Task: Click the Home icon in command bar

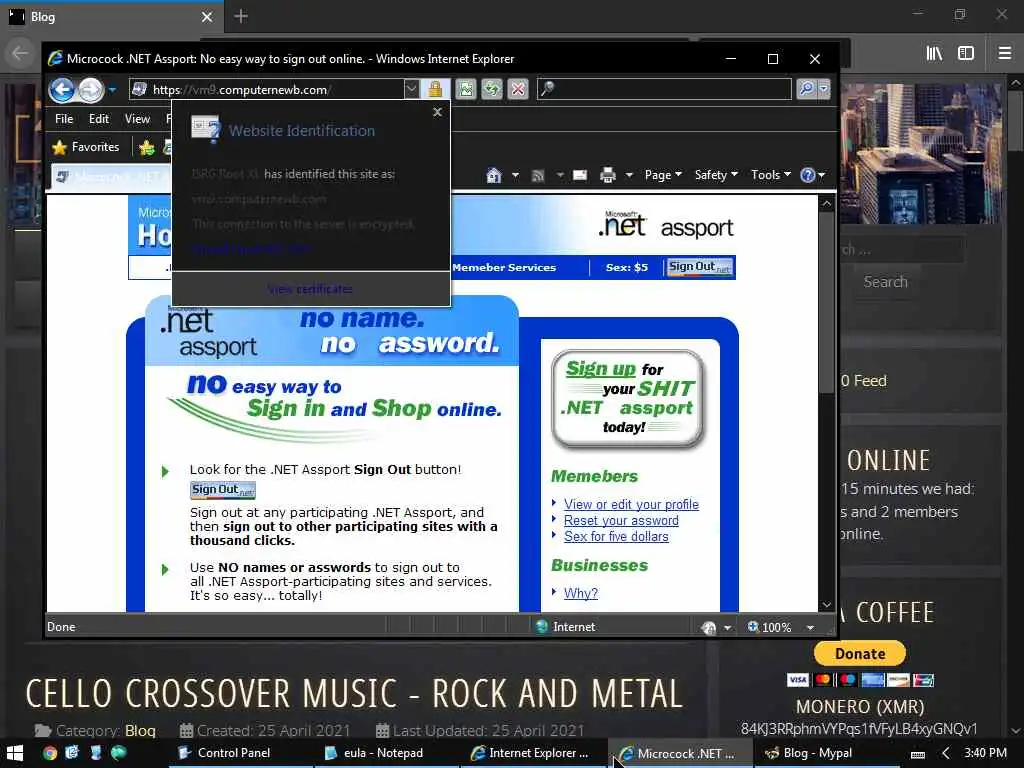Action: point(494,175)
